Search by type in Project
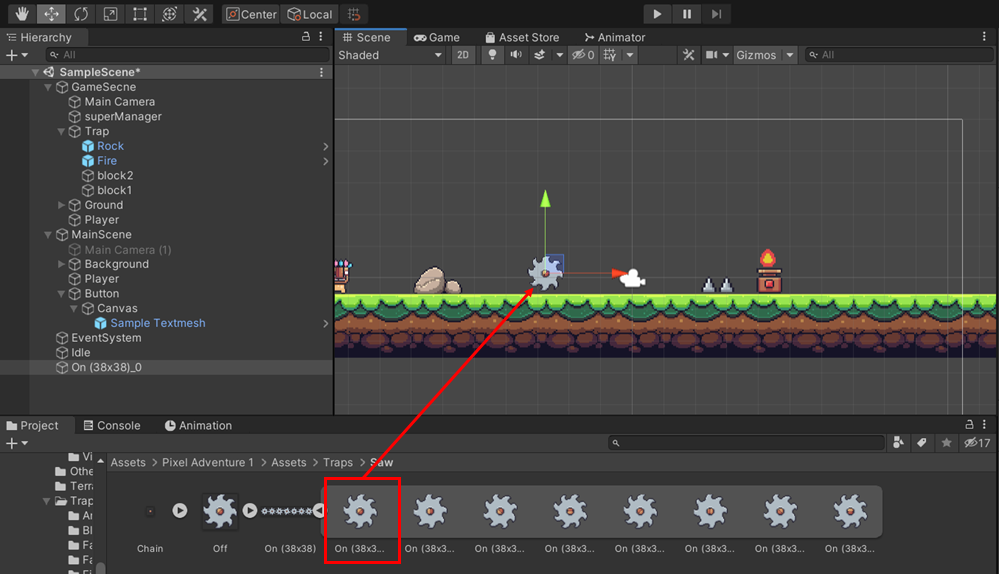The height and width of the screenshot is (574, 999). click(898, 443)
